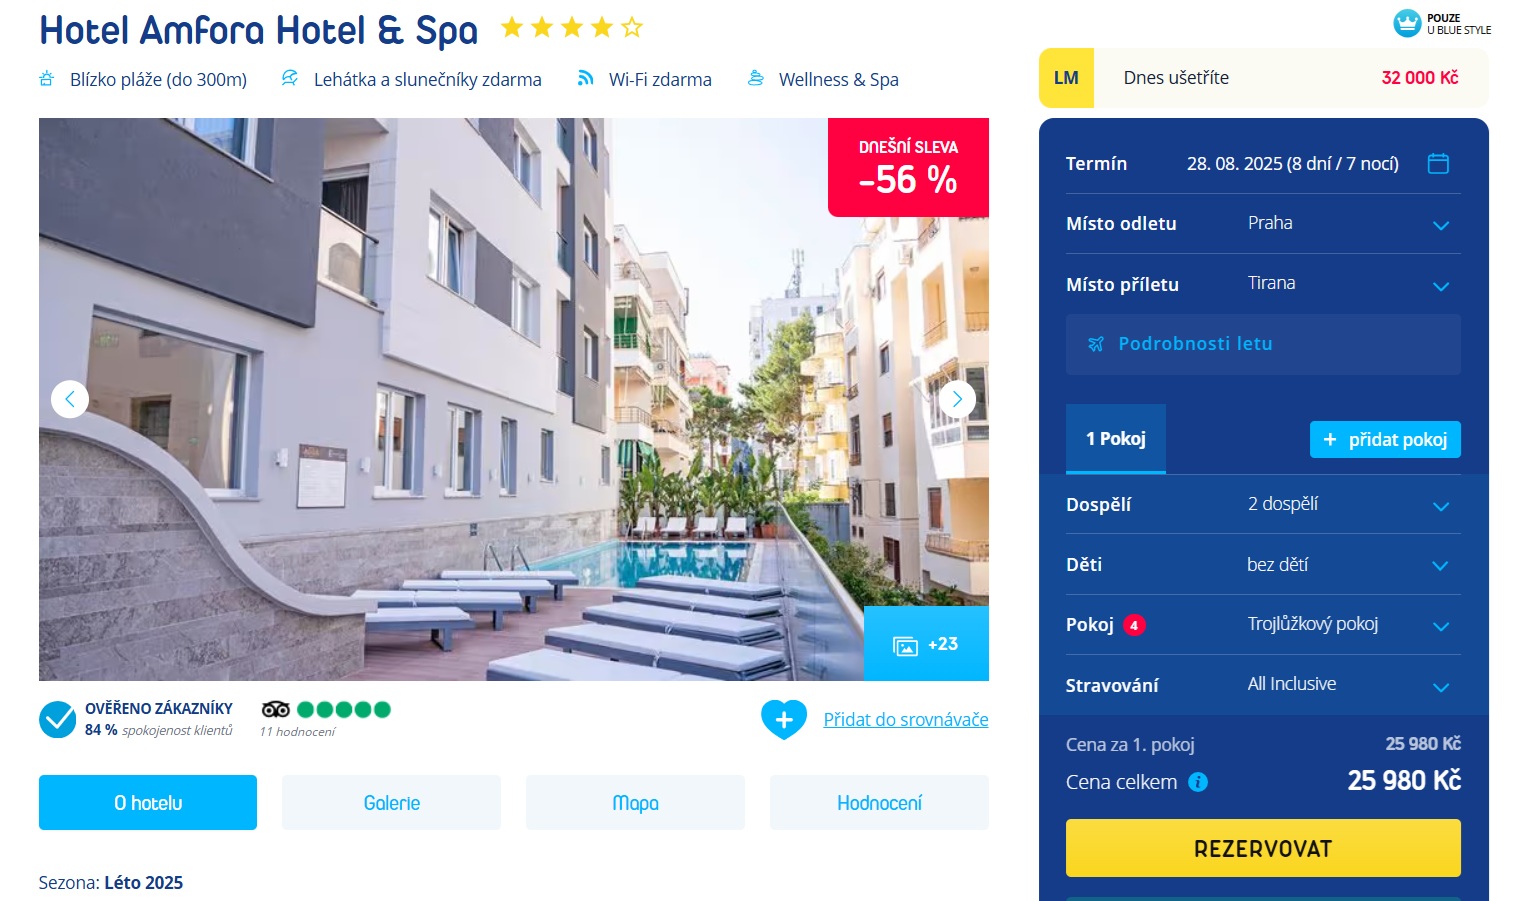
Task: Click the red Pokoj notification badge 4
Action: [x=1134, y=625]
